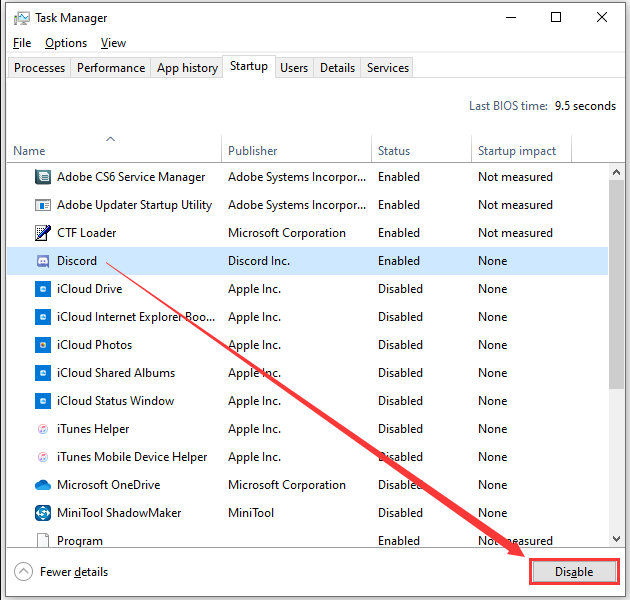Viewport: 630px width, 600px height.
Task: Click Not measured in the CTF Loader row
Action: tap(515, 233)
